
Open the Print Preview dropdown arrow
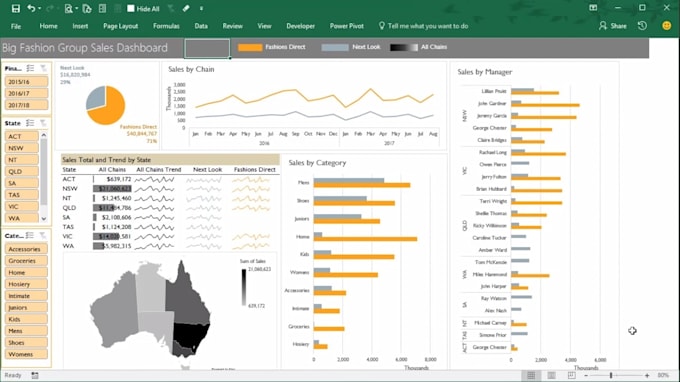(77, 9)
